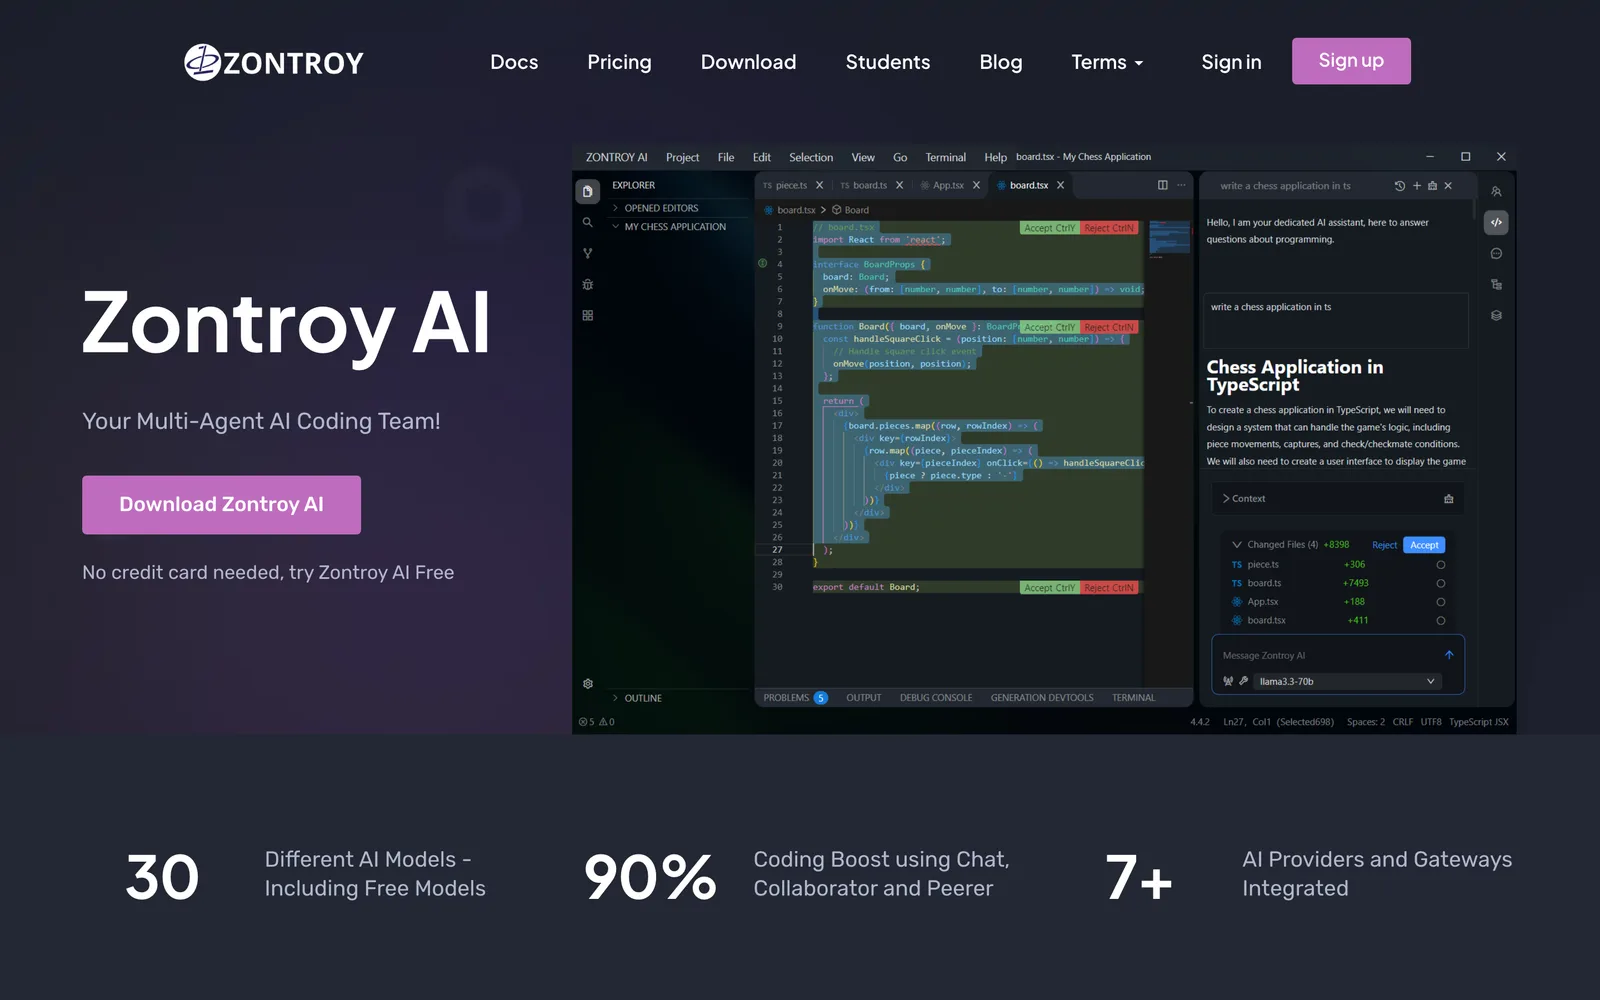Click the errors count icon in status bar
The width and height of the screenshot is (1600, 1000).
[x=587, y=722]
